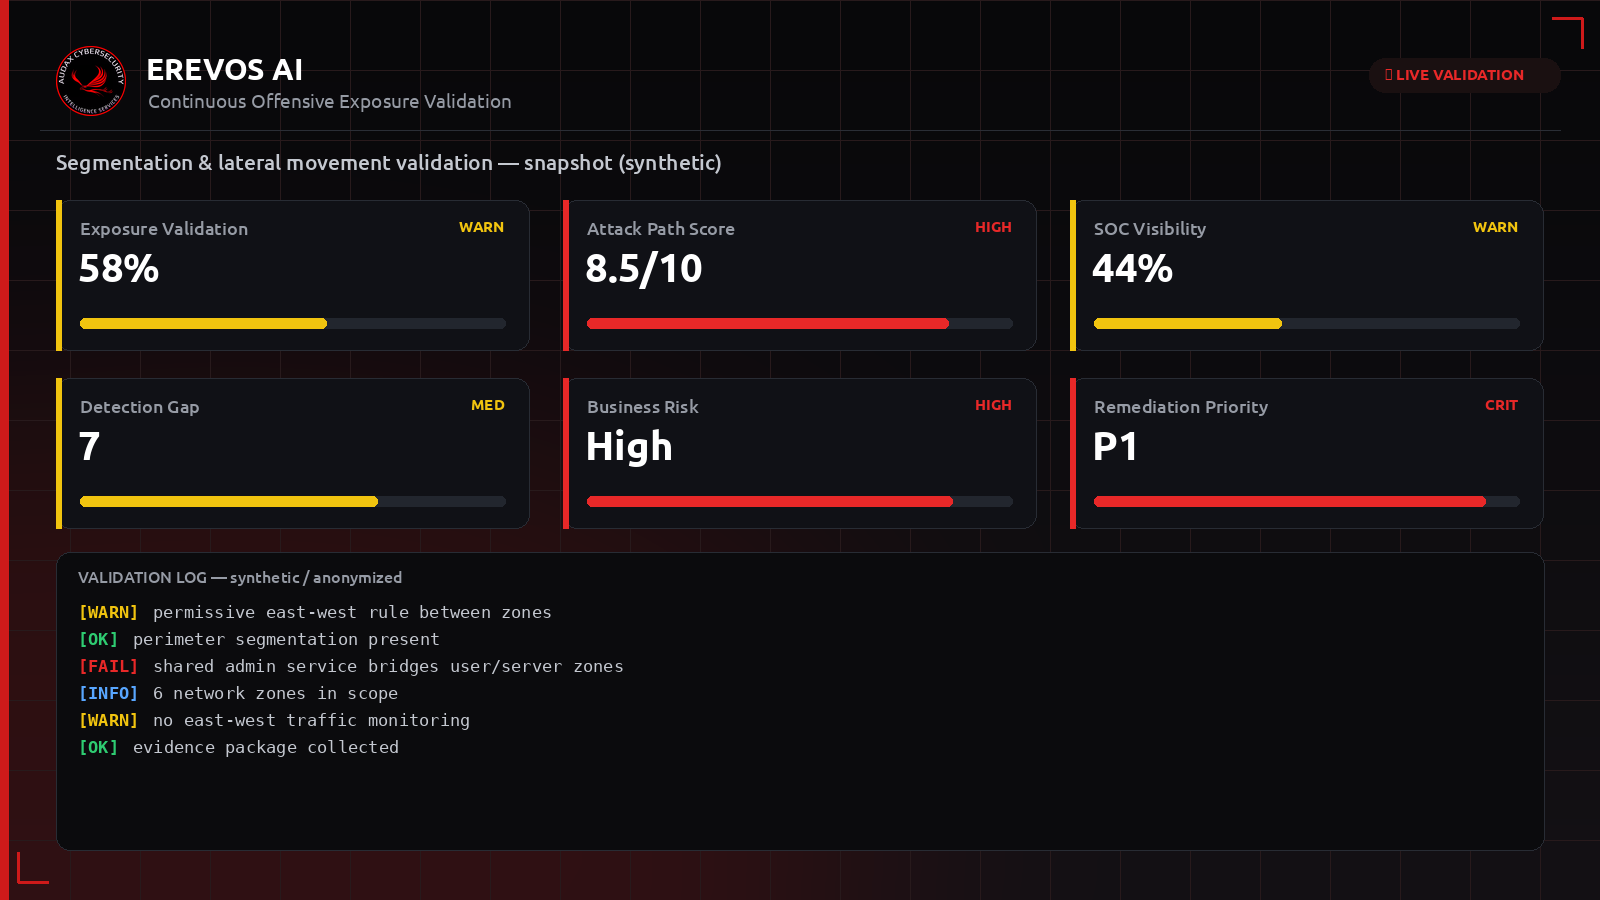Select the EREVOS AI title
This screenshot has width=1600, height=900.
225,70
